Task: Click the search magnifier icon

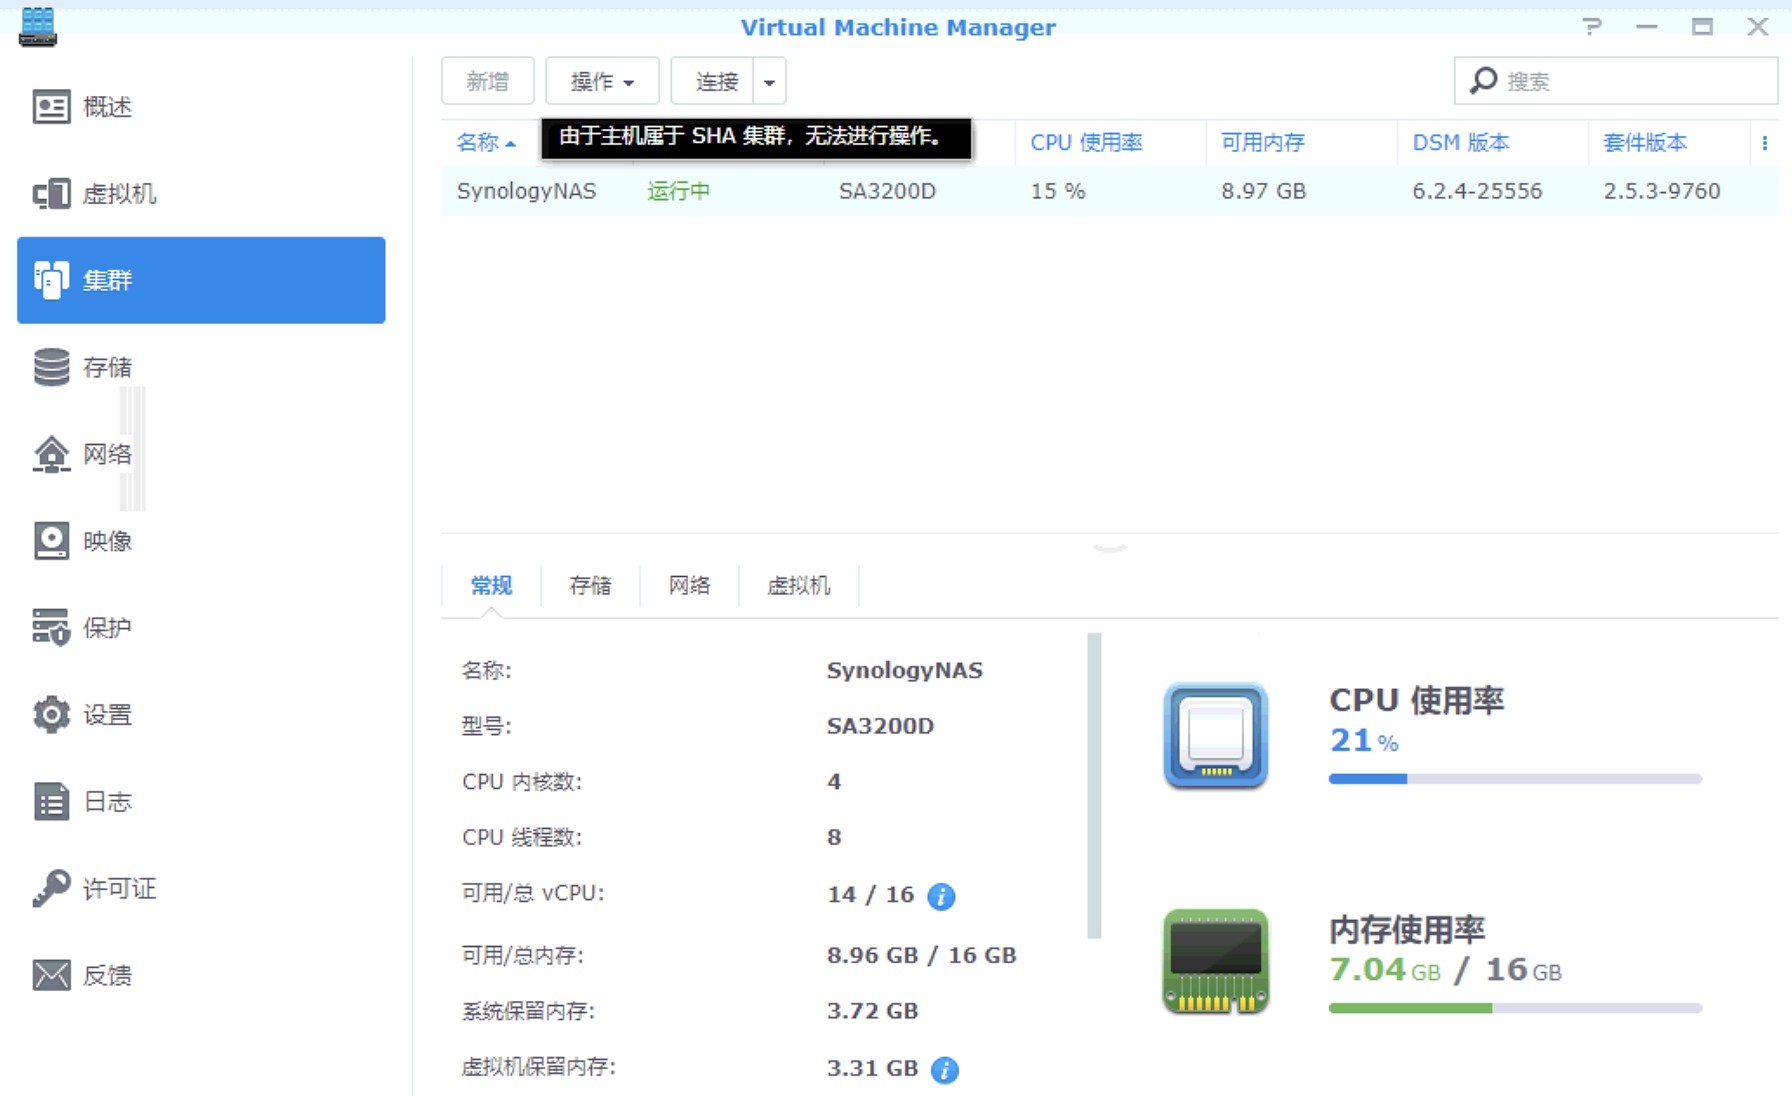Action: (x=1484, y=80)
